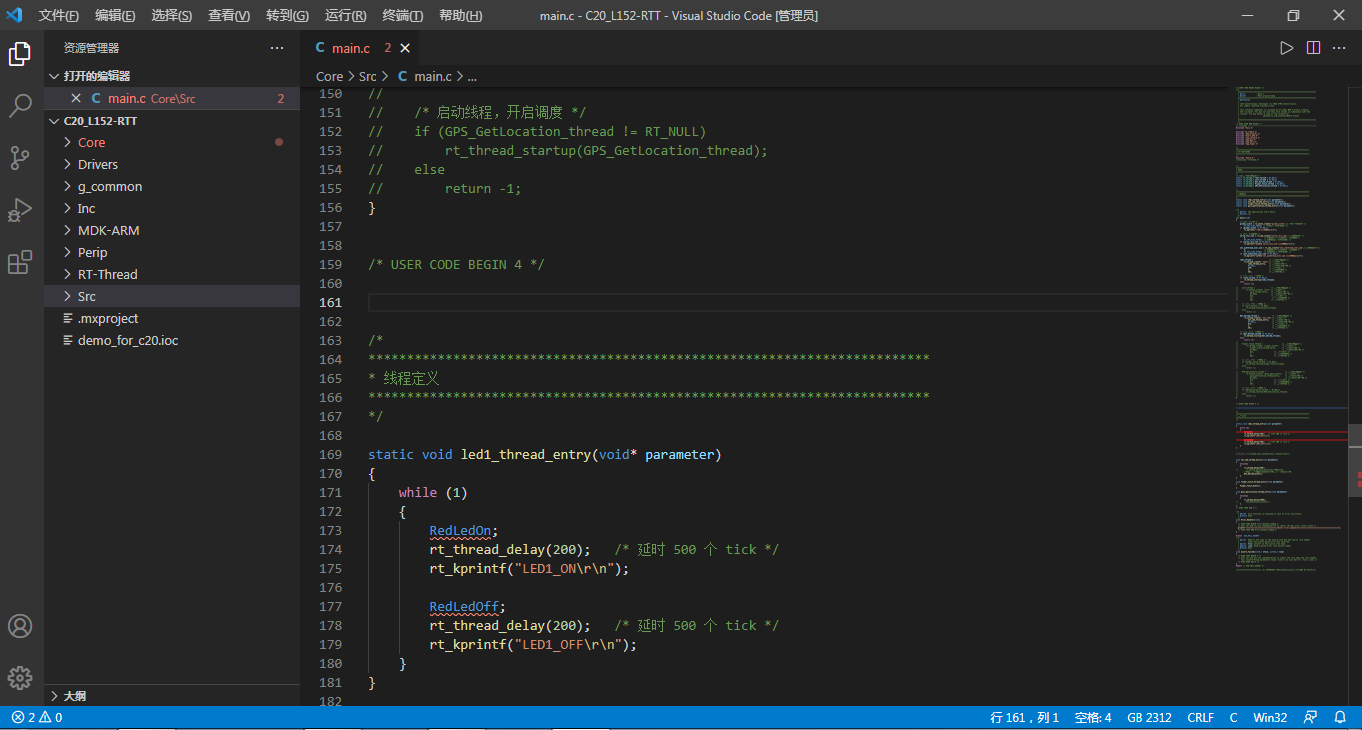Collapse the 打开的编辑器 section
1362x730 pixels.
pos(172,76)
